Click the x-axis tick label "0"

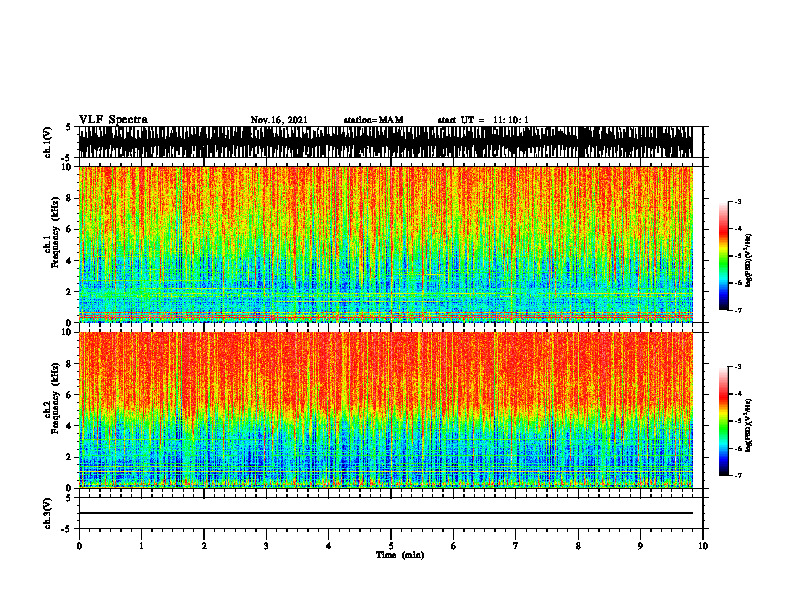[x=79, y=546]
